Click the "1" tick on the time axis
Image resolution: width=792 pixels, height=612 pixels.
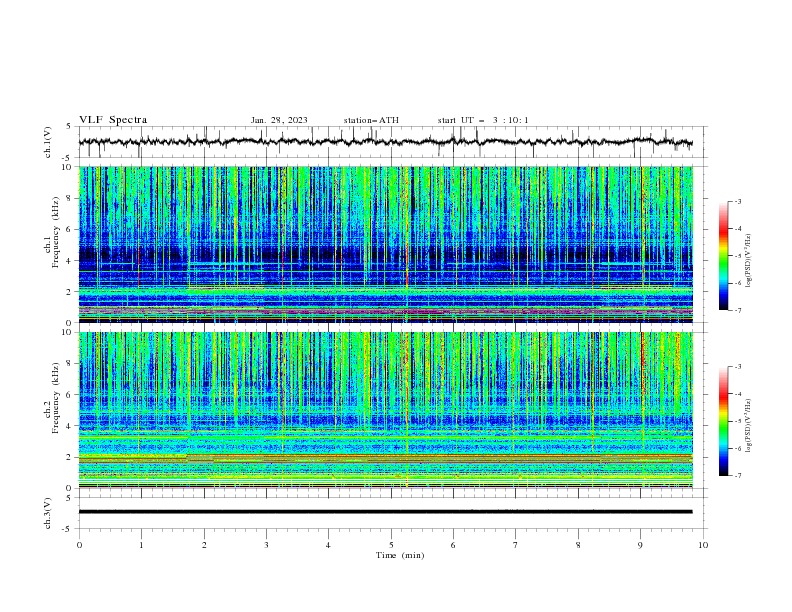pyautogui.click(x=141, y=545)
